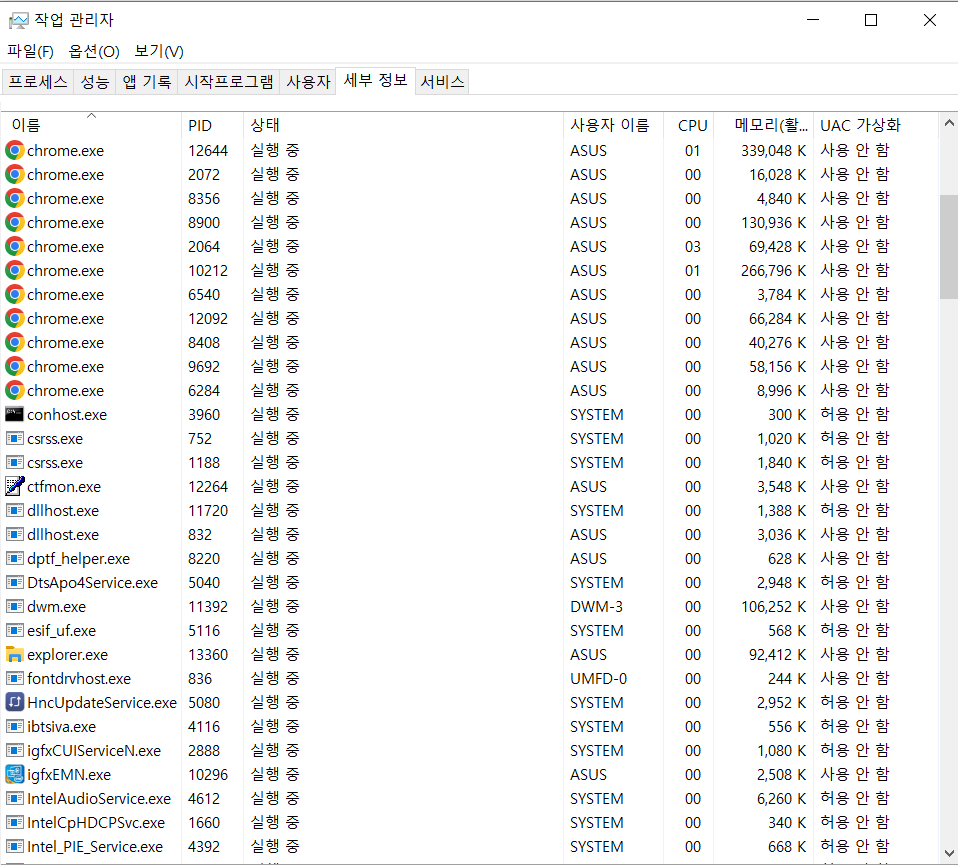This screenshot has height=867, width=958.
Task: Click Chrome icon of PID 2064 row
Action: (15, 247)
